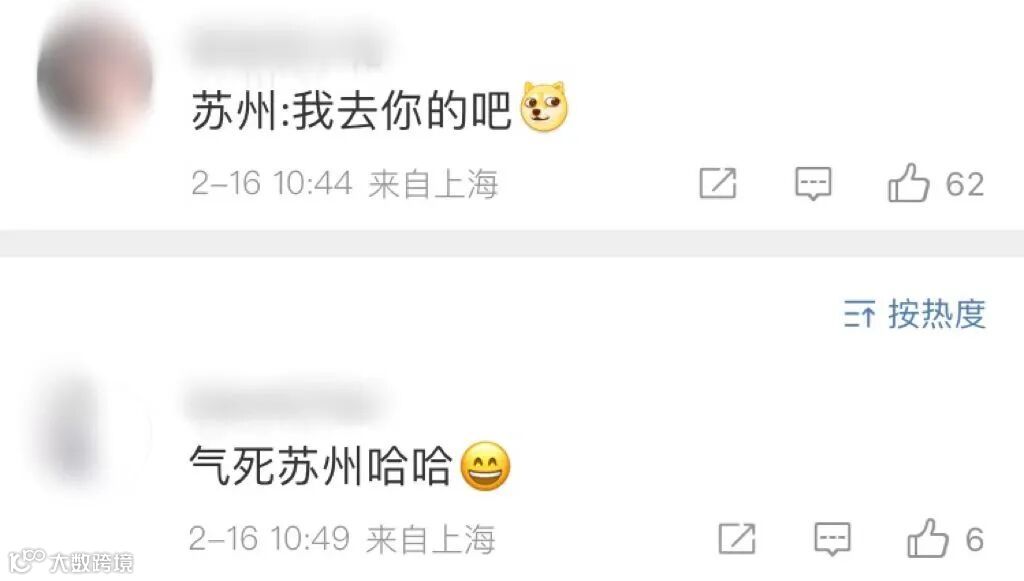Click timestamp 2-16 10:49 来自上海

pos(342,539)
